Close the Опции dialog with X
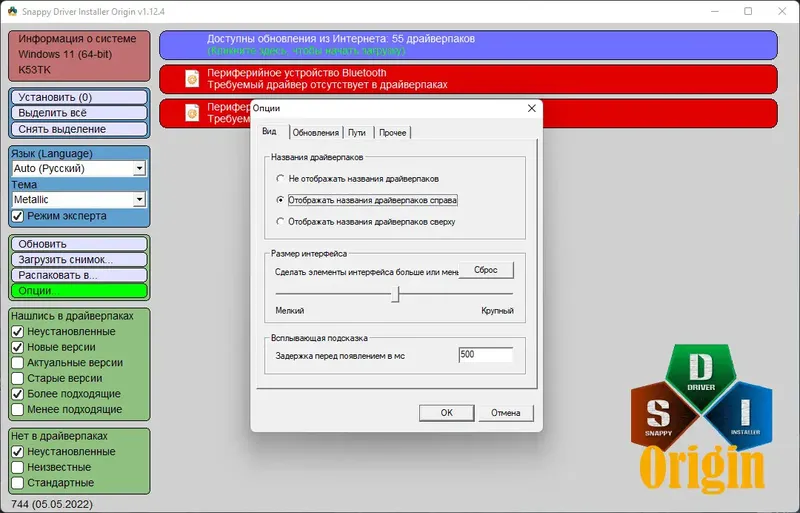The height and width of the screenshot is (513, 800). tap(532, 108)
